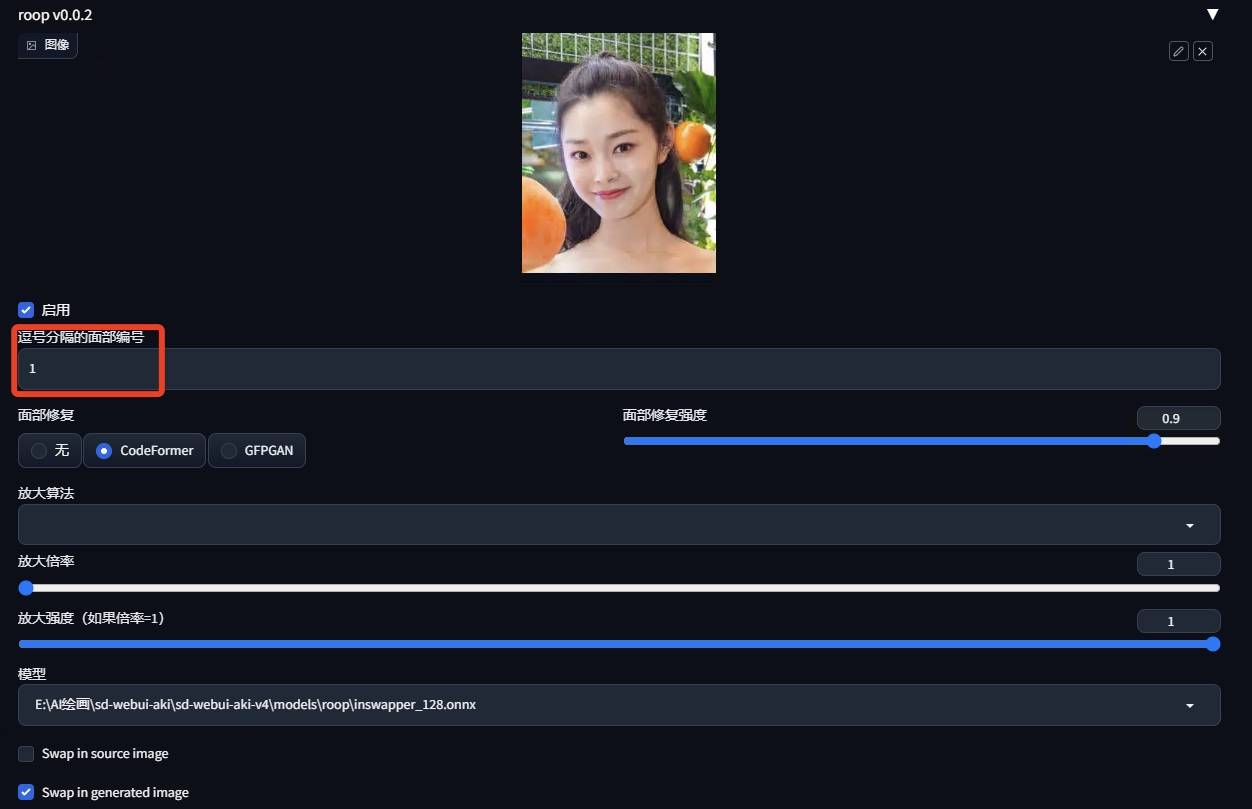Image resolution: width=1252 pixels, height=809 pixels.
Task: Click the pencil edit image icon
Action: tap(1179, 51)
